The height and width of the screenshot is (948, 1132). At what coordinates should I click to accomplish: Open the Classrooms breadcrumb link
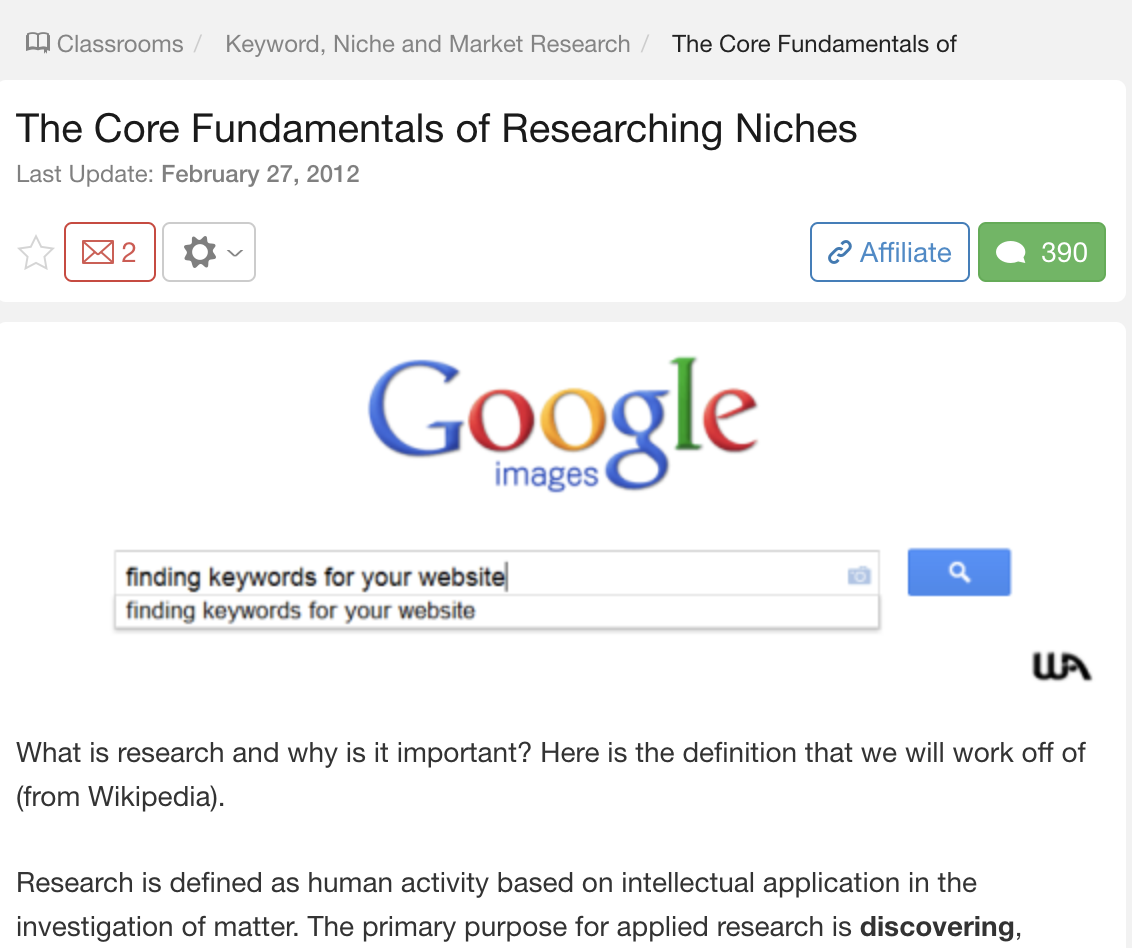(120, 44)
